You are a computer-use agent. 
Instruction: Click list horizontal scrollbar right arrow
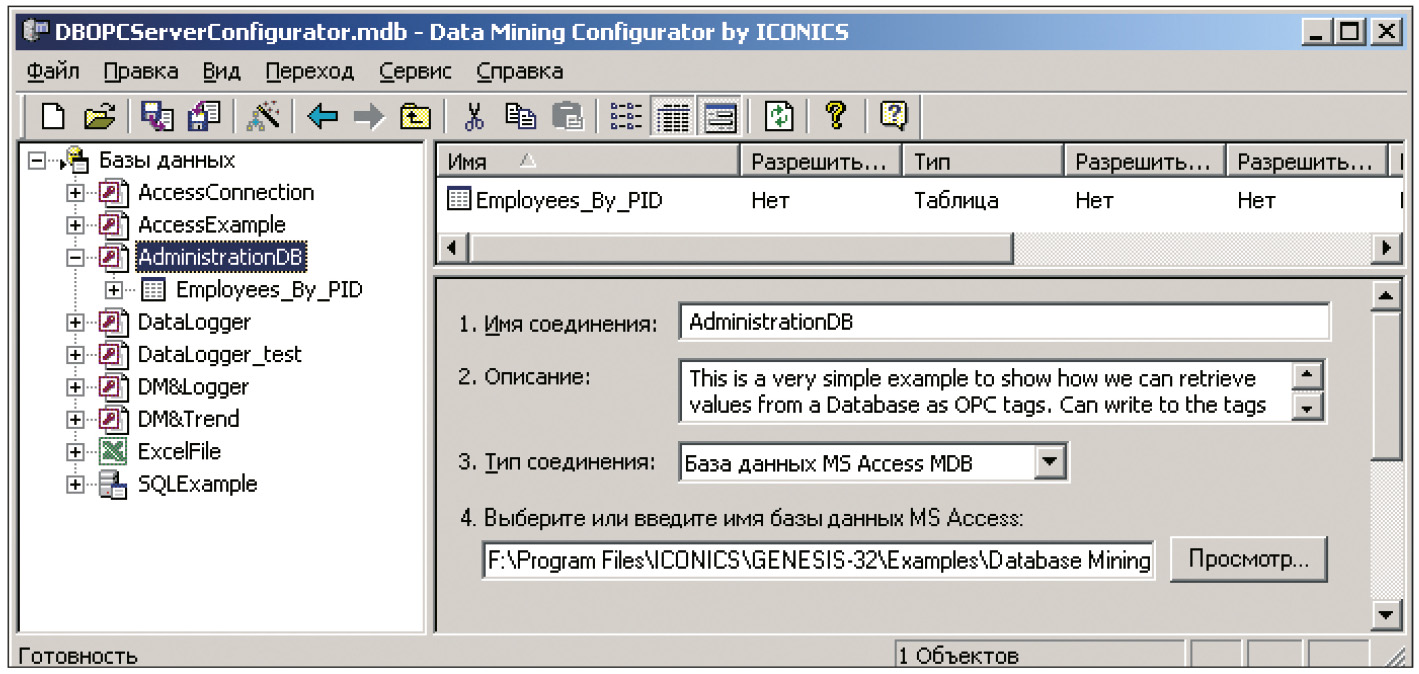pos(1386,247)
